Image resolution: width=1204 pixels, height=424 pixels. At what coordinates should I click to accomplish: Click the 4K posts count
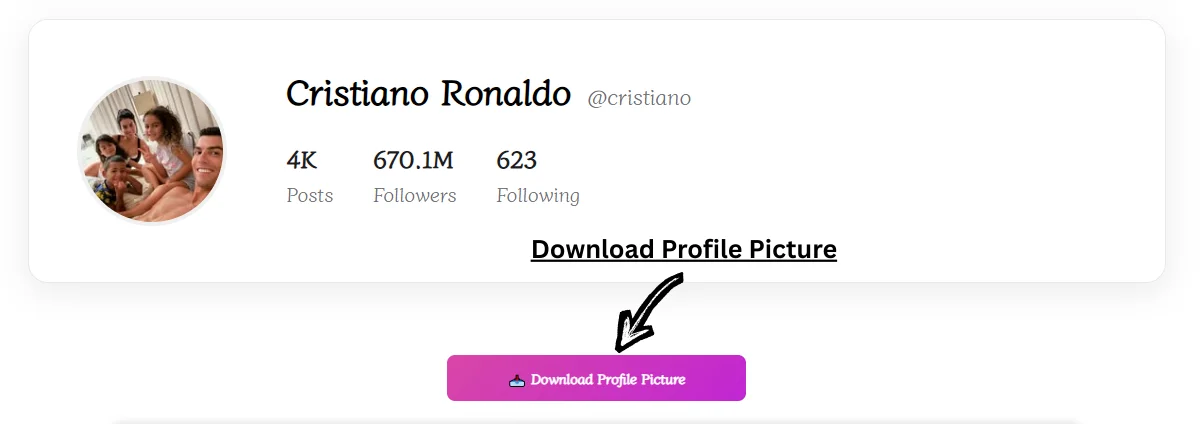pos(302,160)
